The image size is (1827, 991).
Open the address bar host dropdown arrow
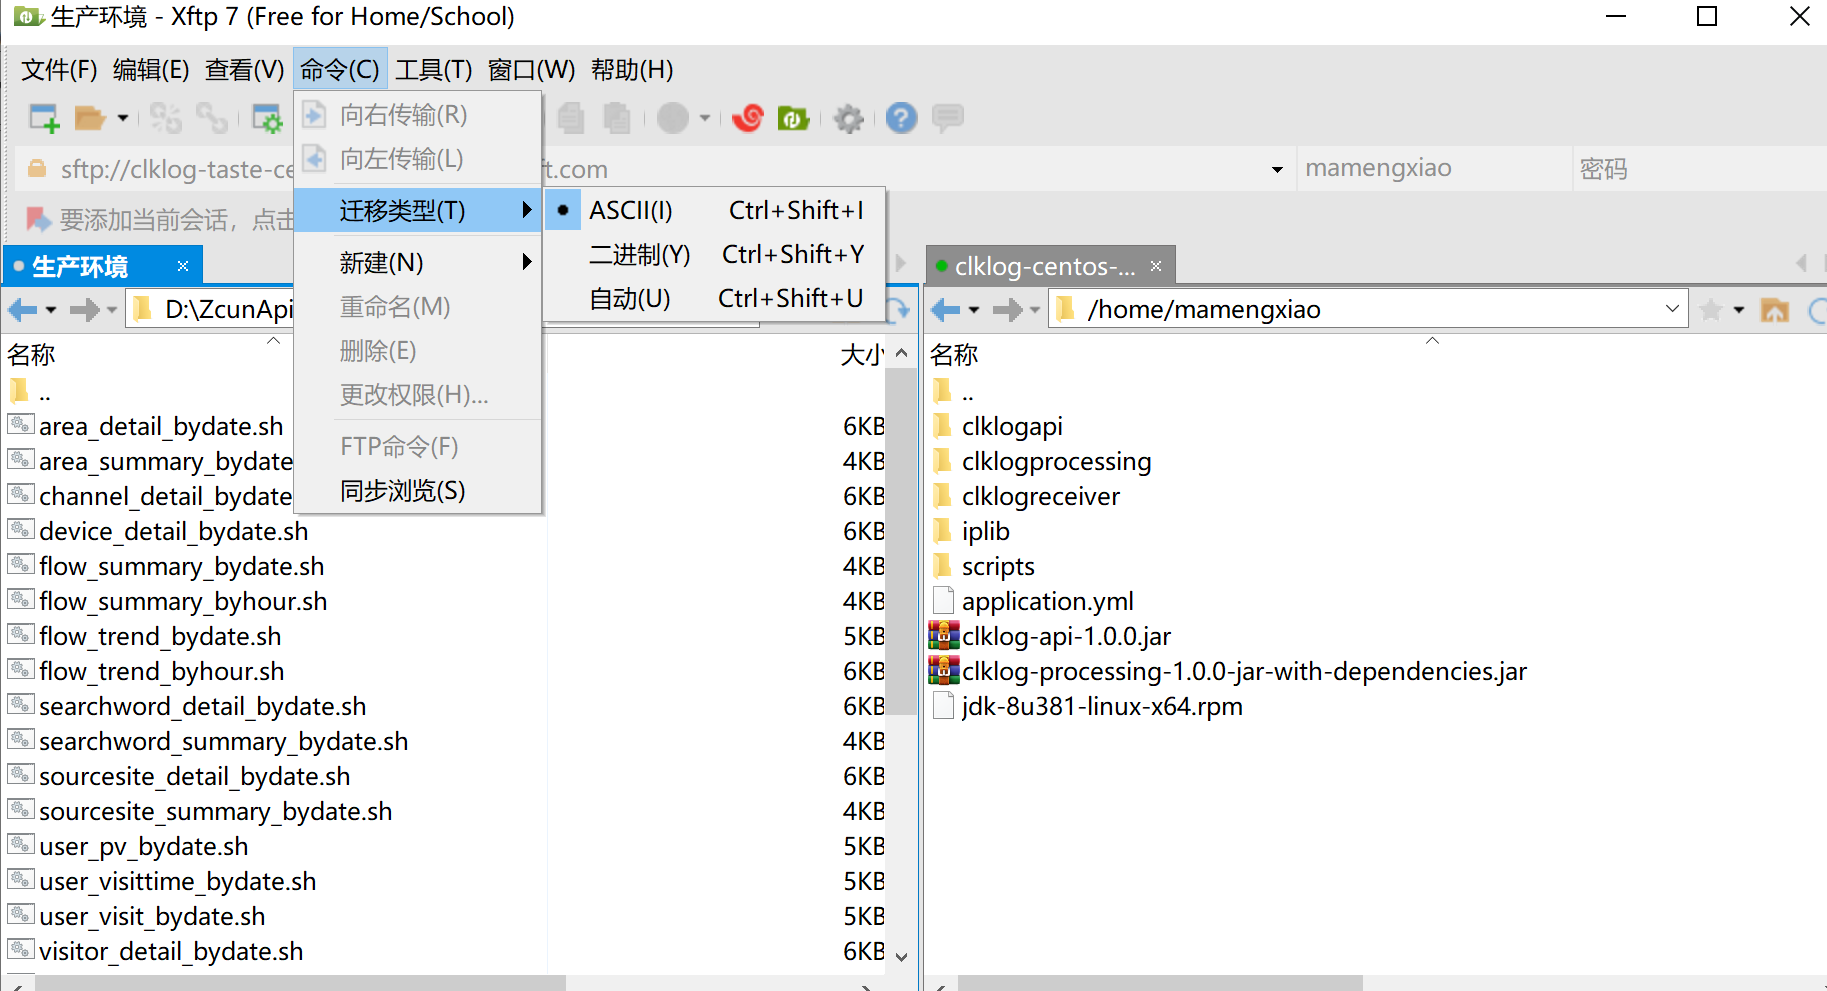click(x=1277, y=169)
